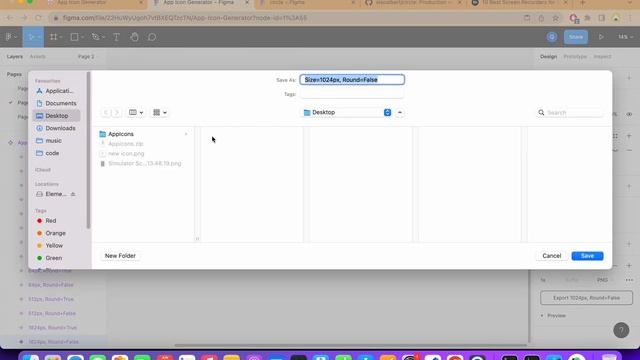Switch to the Layers tab

[x=15, y=57]
